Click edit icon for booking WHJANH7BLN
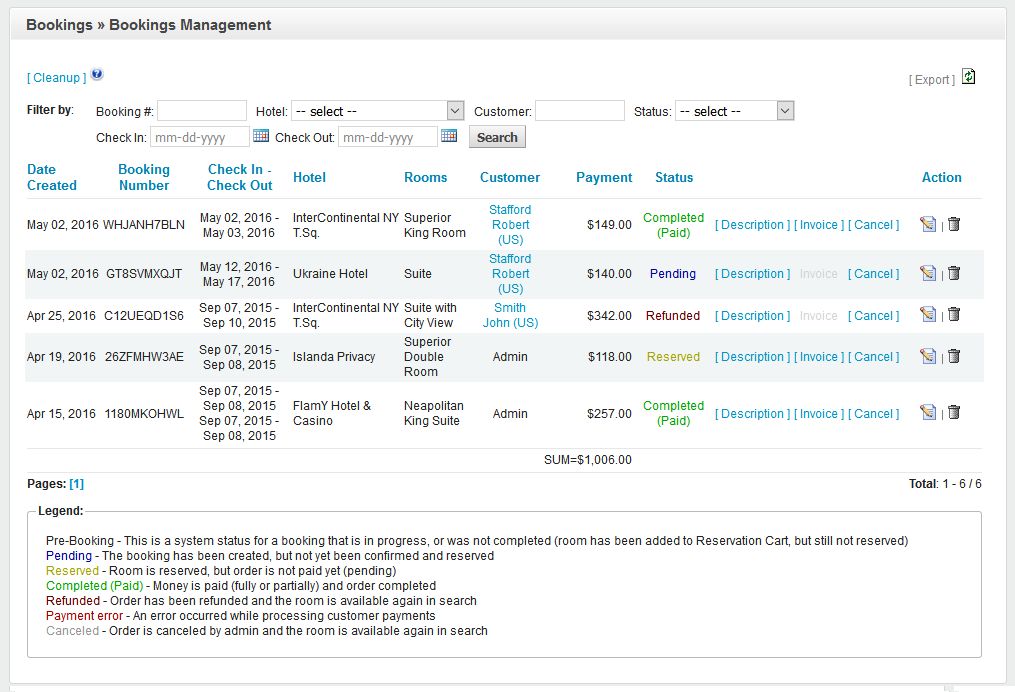 (x=928, y=225)
